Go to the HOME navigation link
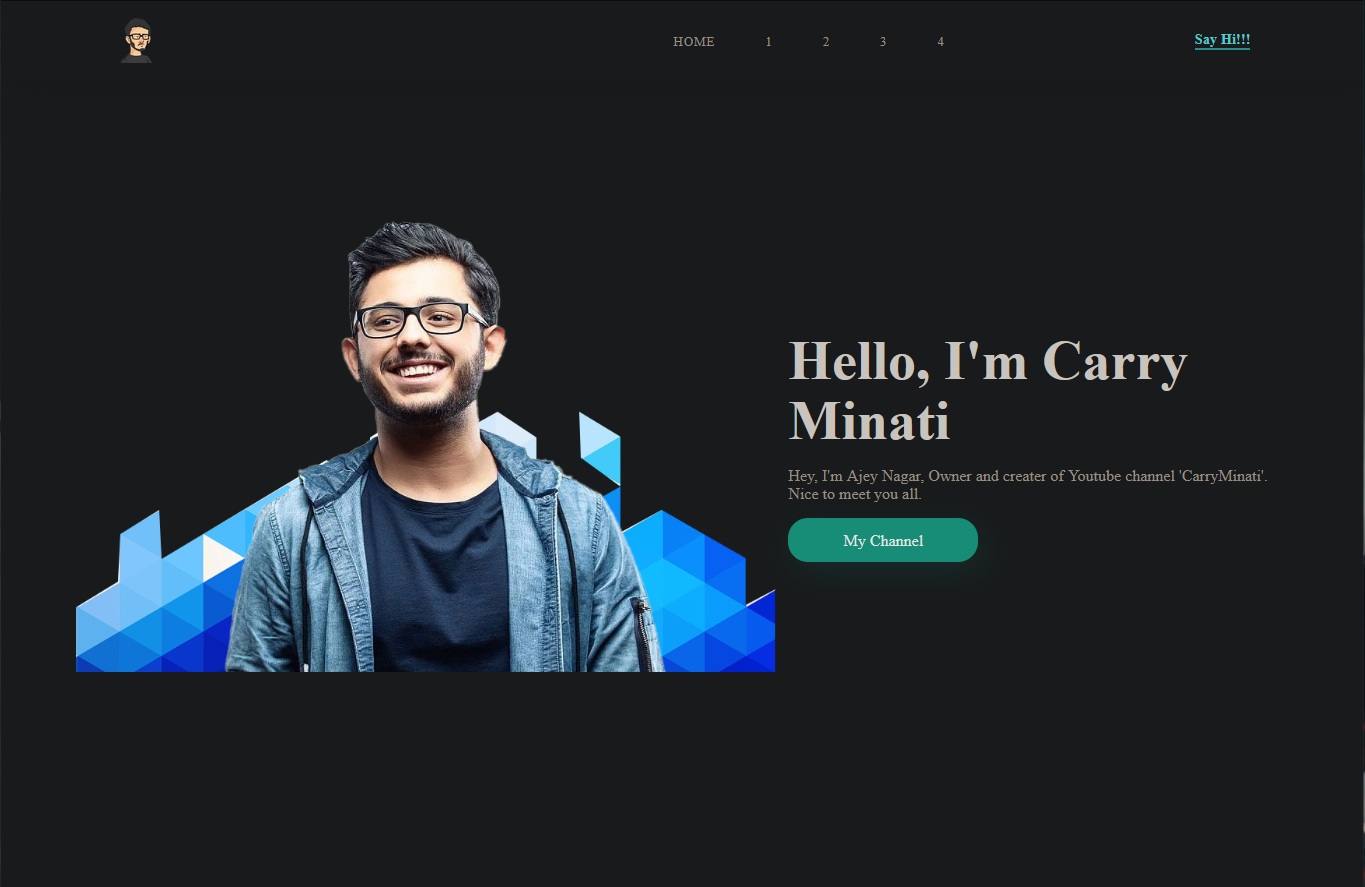This screenshot has width=1365, height=887. pos(693,42)
